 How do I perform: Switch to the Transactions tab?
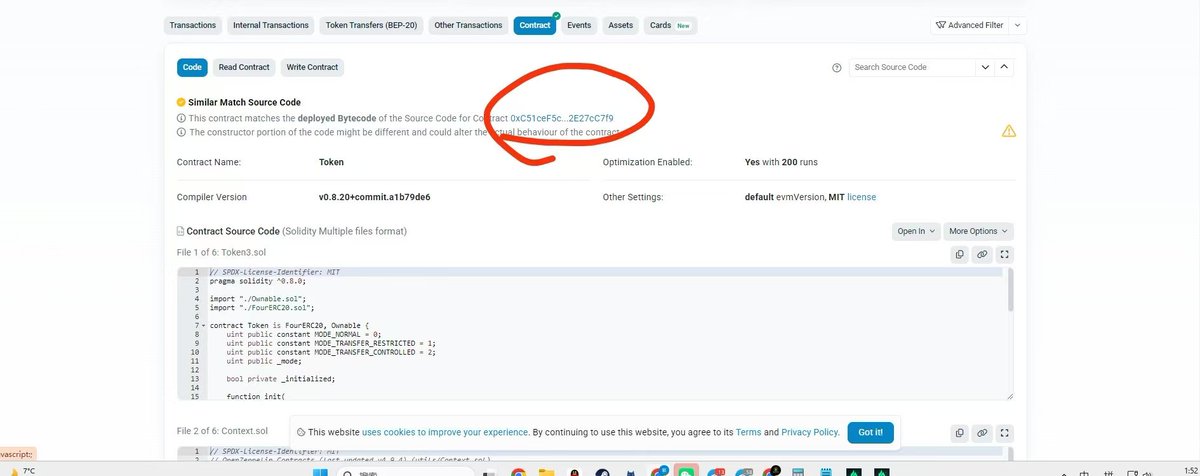192,25
